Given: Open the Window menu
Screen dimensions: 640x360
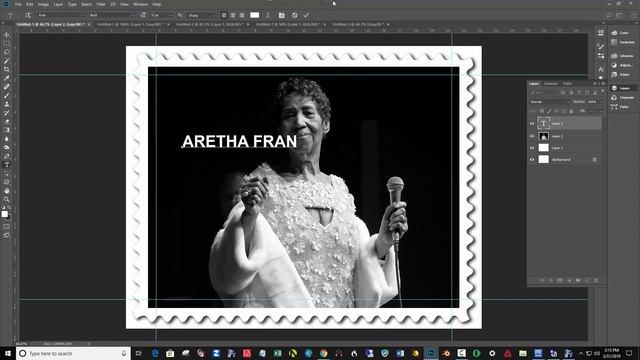Looking at the screenshot, I should tap(140, 4).
